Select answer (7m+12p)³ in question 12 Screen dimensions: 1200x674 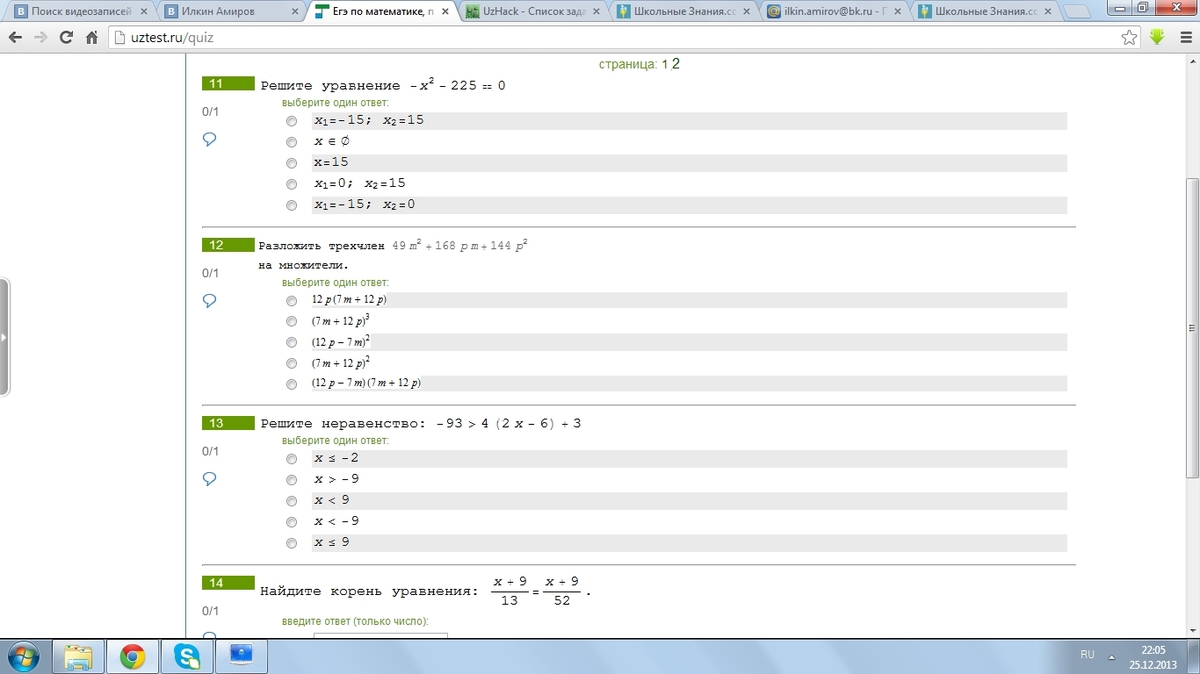[x=291, y=321]
